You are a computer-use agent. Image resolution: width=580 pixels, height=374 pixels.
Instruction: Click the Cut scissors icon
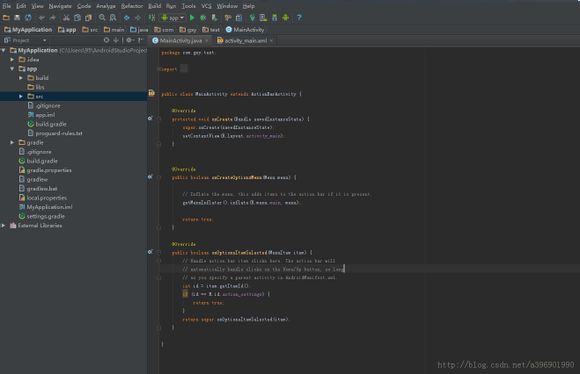pos(66,17)
